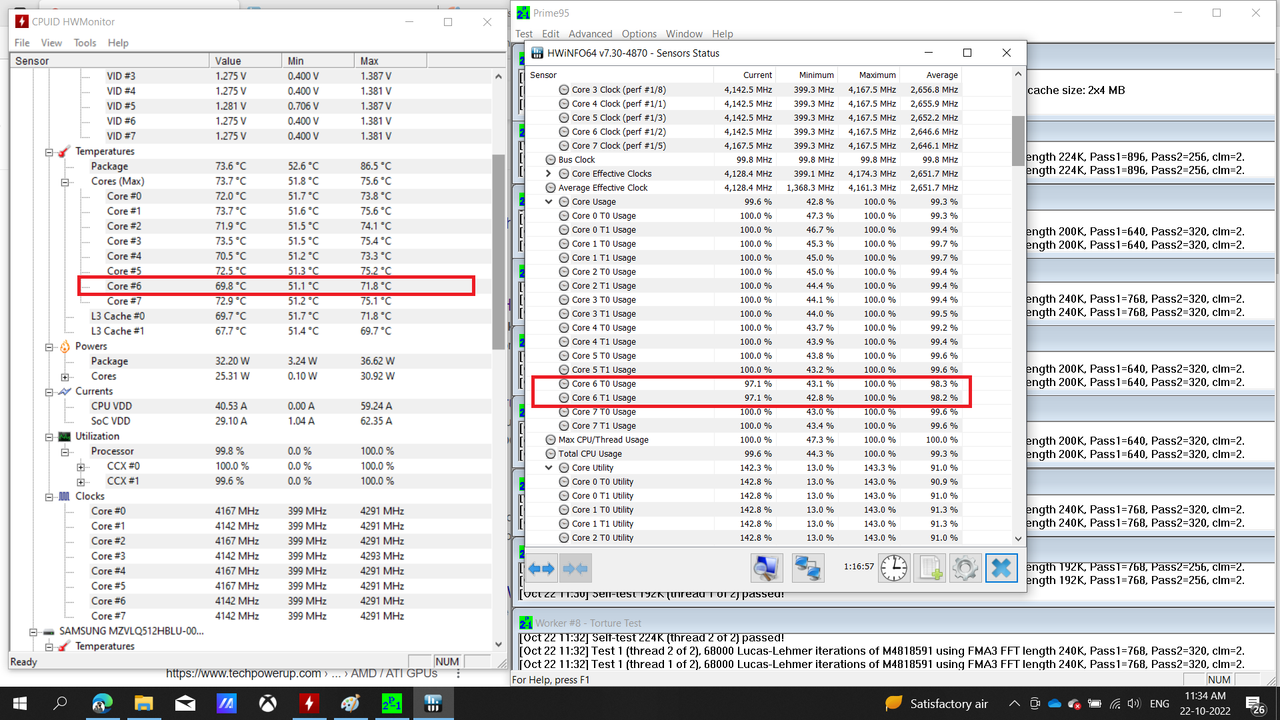Open Microsoft Edge from the taskbar
The height and width of the screenshot is (720, 1280).
pos(103,703)
